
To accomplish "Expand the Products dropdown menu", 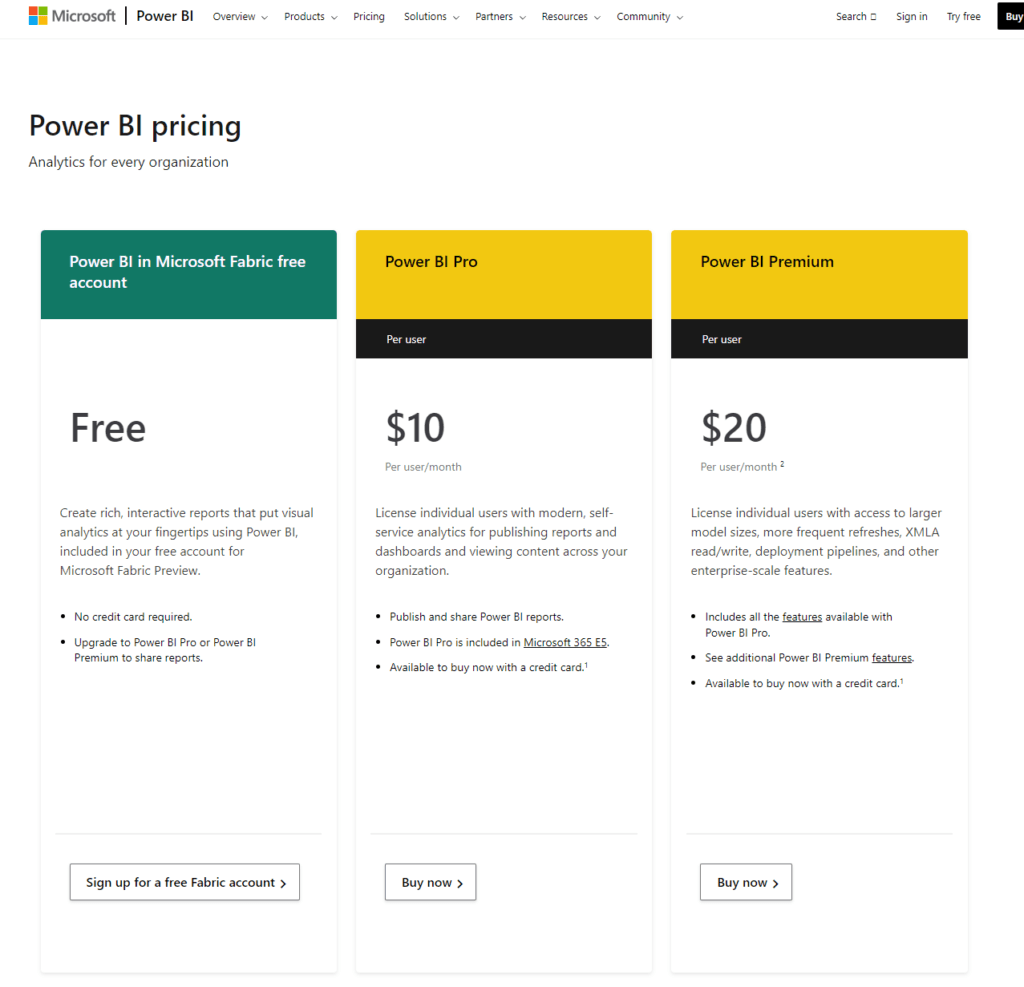I will [310, 17].
